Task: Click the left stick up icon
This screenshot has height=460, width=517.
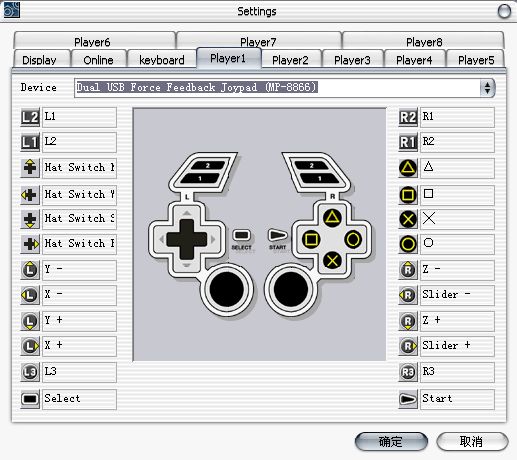Action: [x=30, y=270]
